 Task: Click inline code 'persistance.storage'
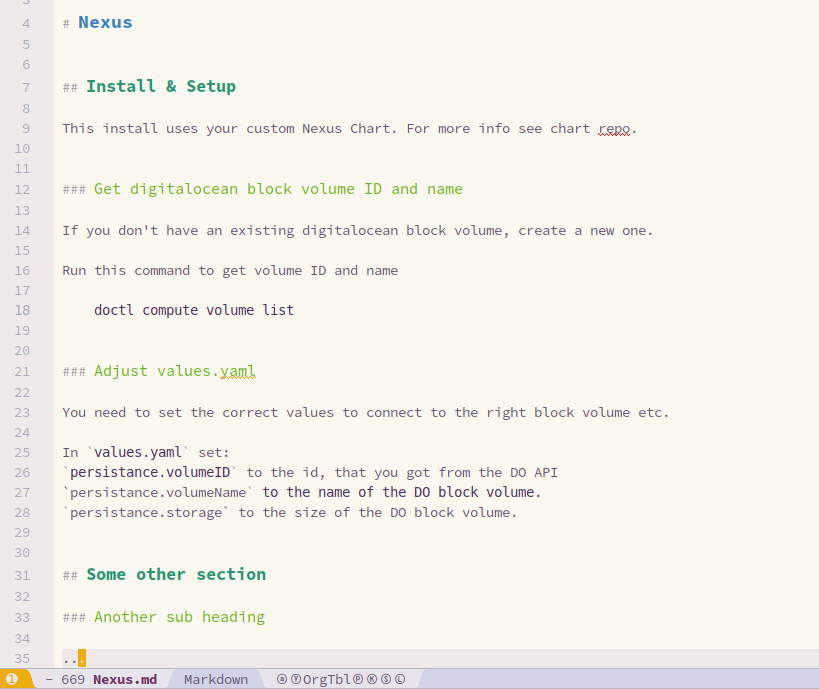tap(146, 513)
